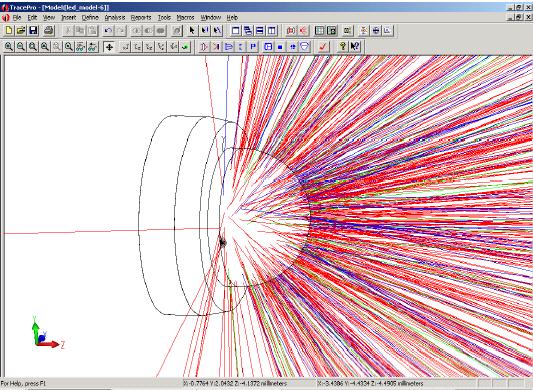Click the blue P toolbar icon
Image resolution: width=533 pixels, height=390 pixels.
pos(253,47)
